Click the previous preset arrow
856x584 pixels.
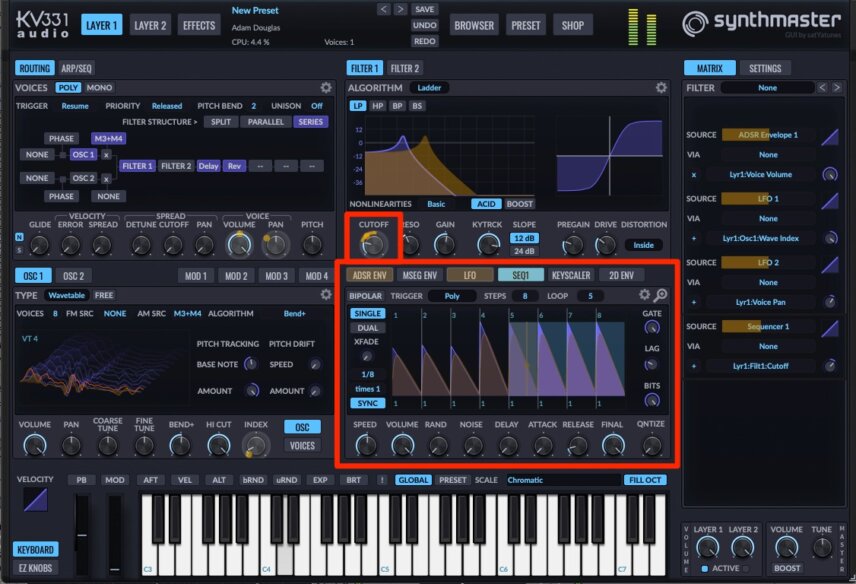[384, 9]
